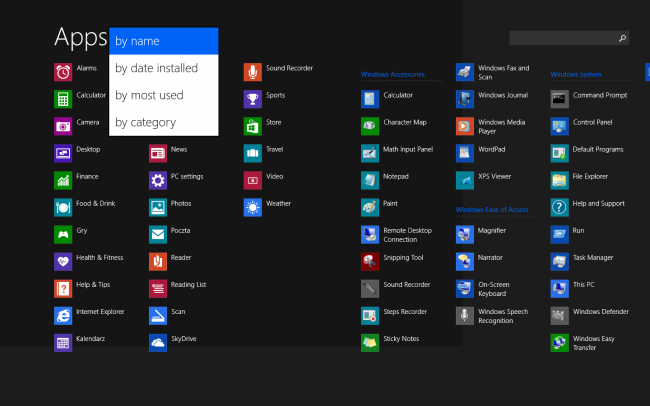Launch the Photos app icon
The width and height of the screenshot is (650, 406).
click(x=158, y=207)
